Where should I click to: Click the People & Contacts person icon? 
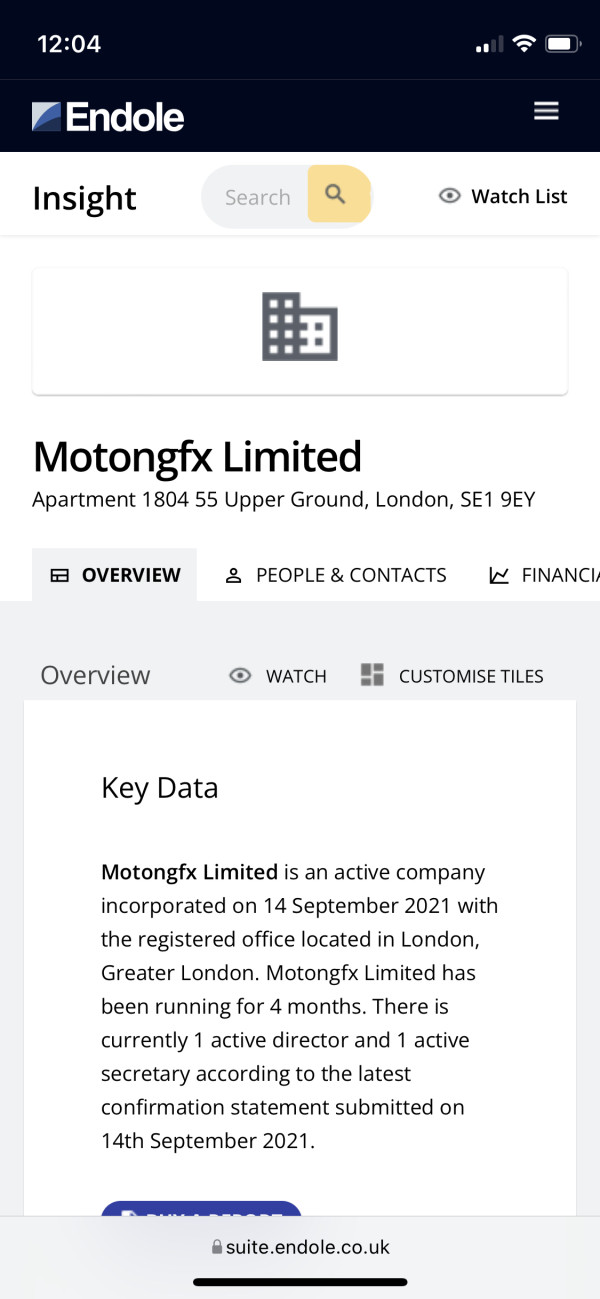click(234, 575)
